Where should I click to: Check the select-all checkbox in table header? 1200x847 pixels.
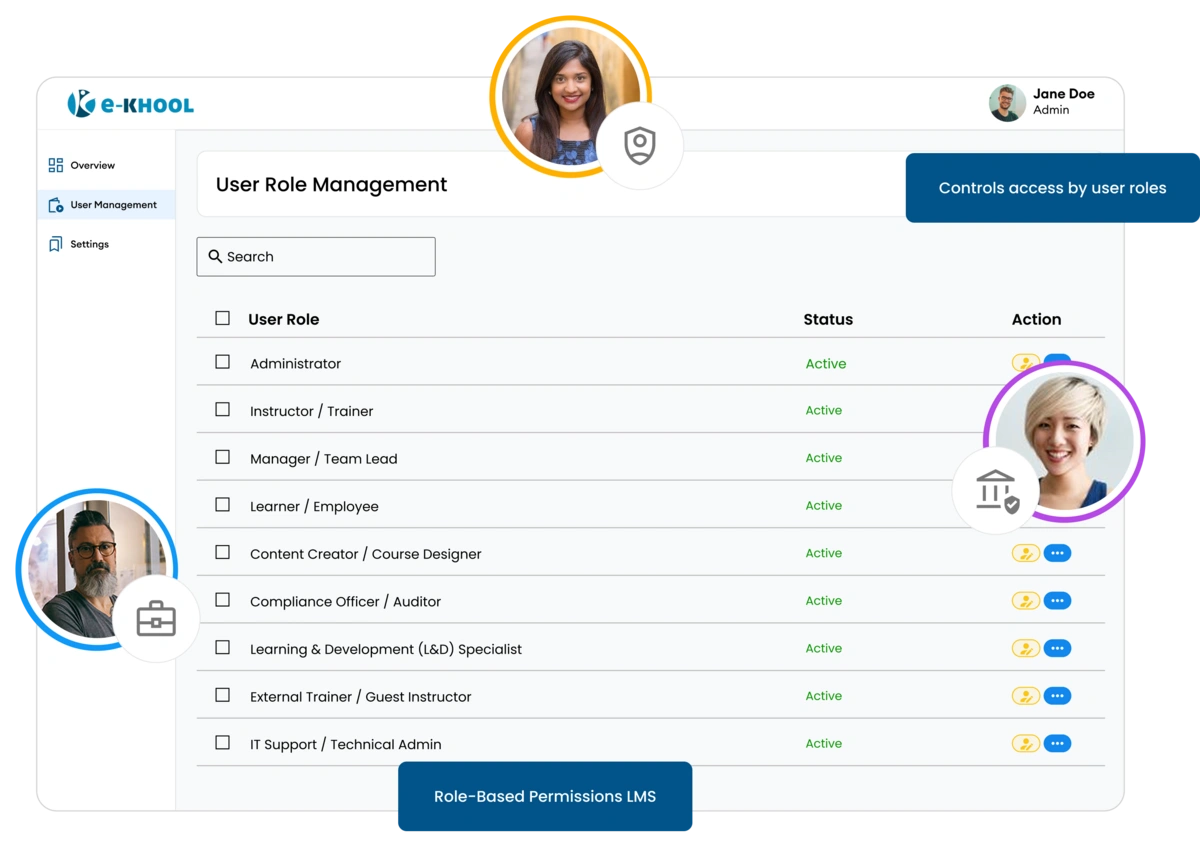pyautogui.click(x=222, y=316)
